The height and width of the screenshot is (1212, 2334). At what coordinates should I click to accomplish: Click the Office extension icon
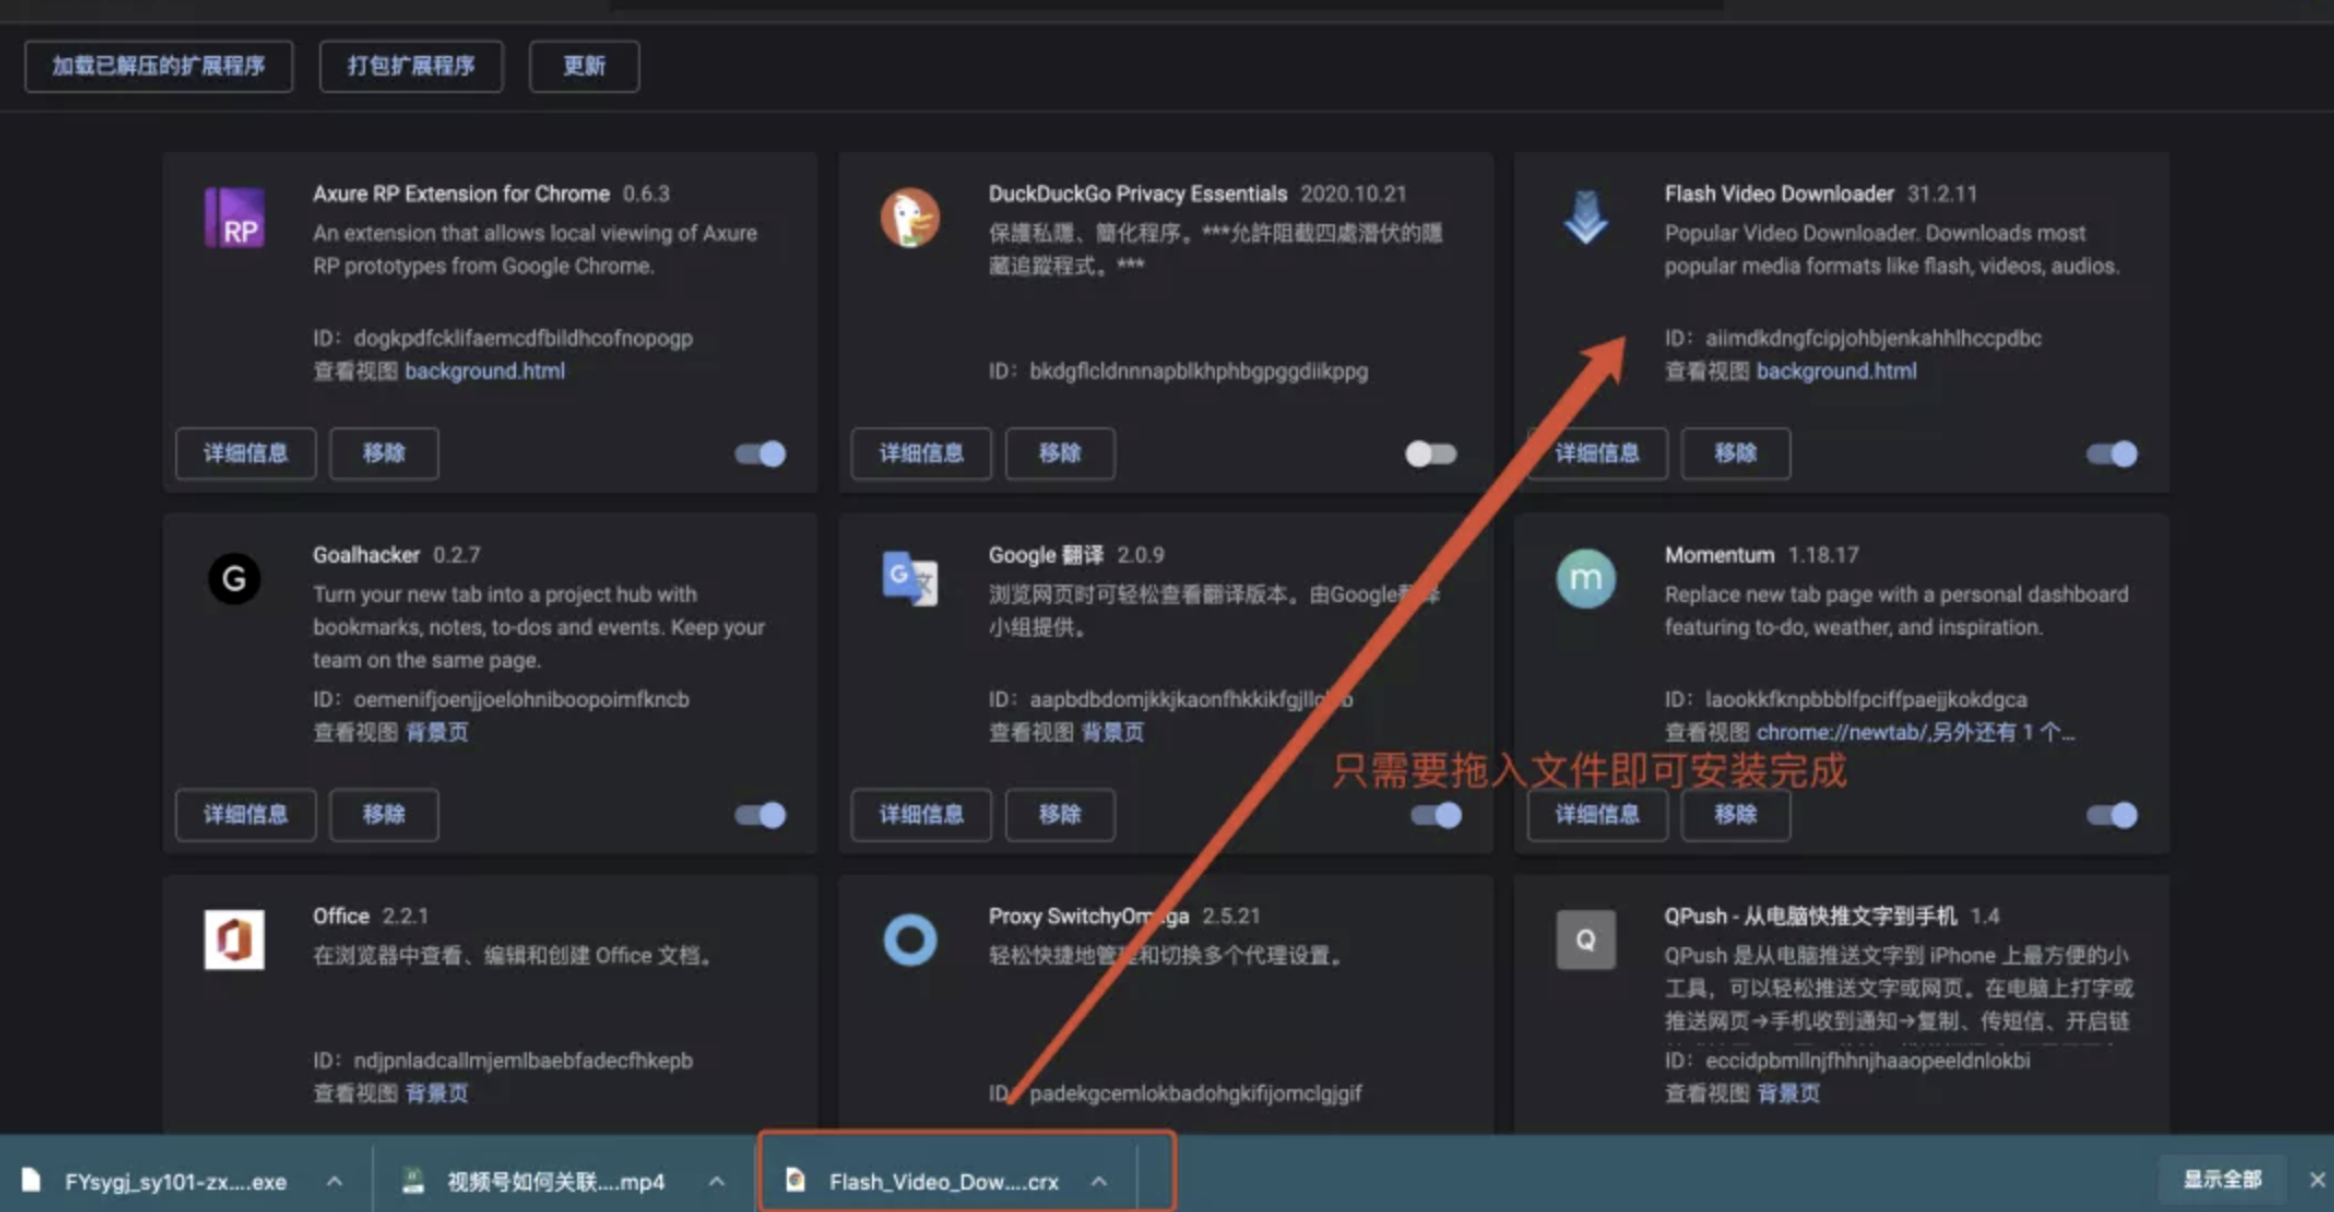coord(234,939)
